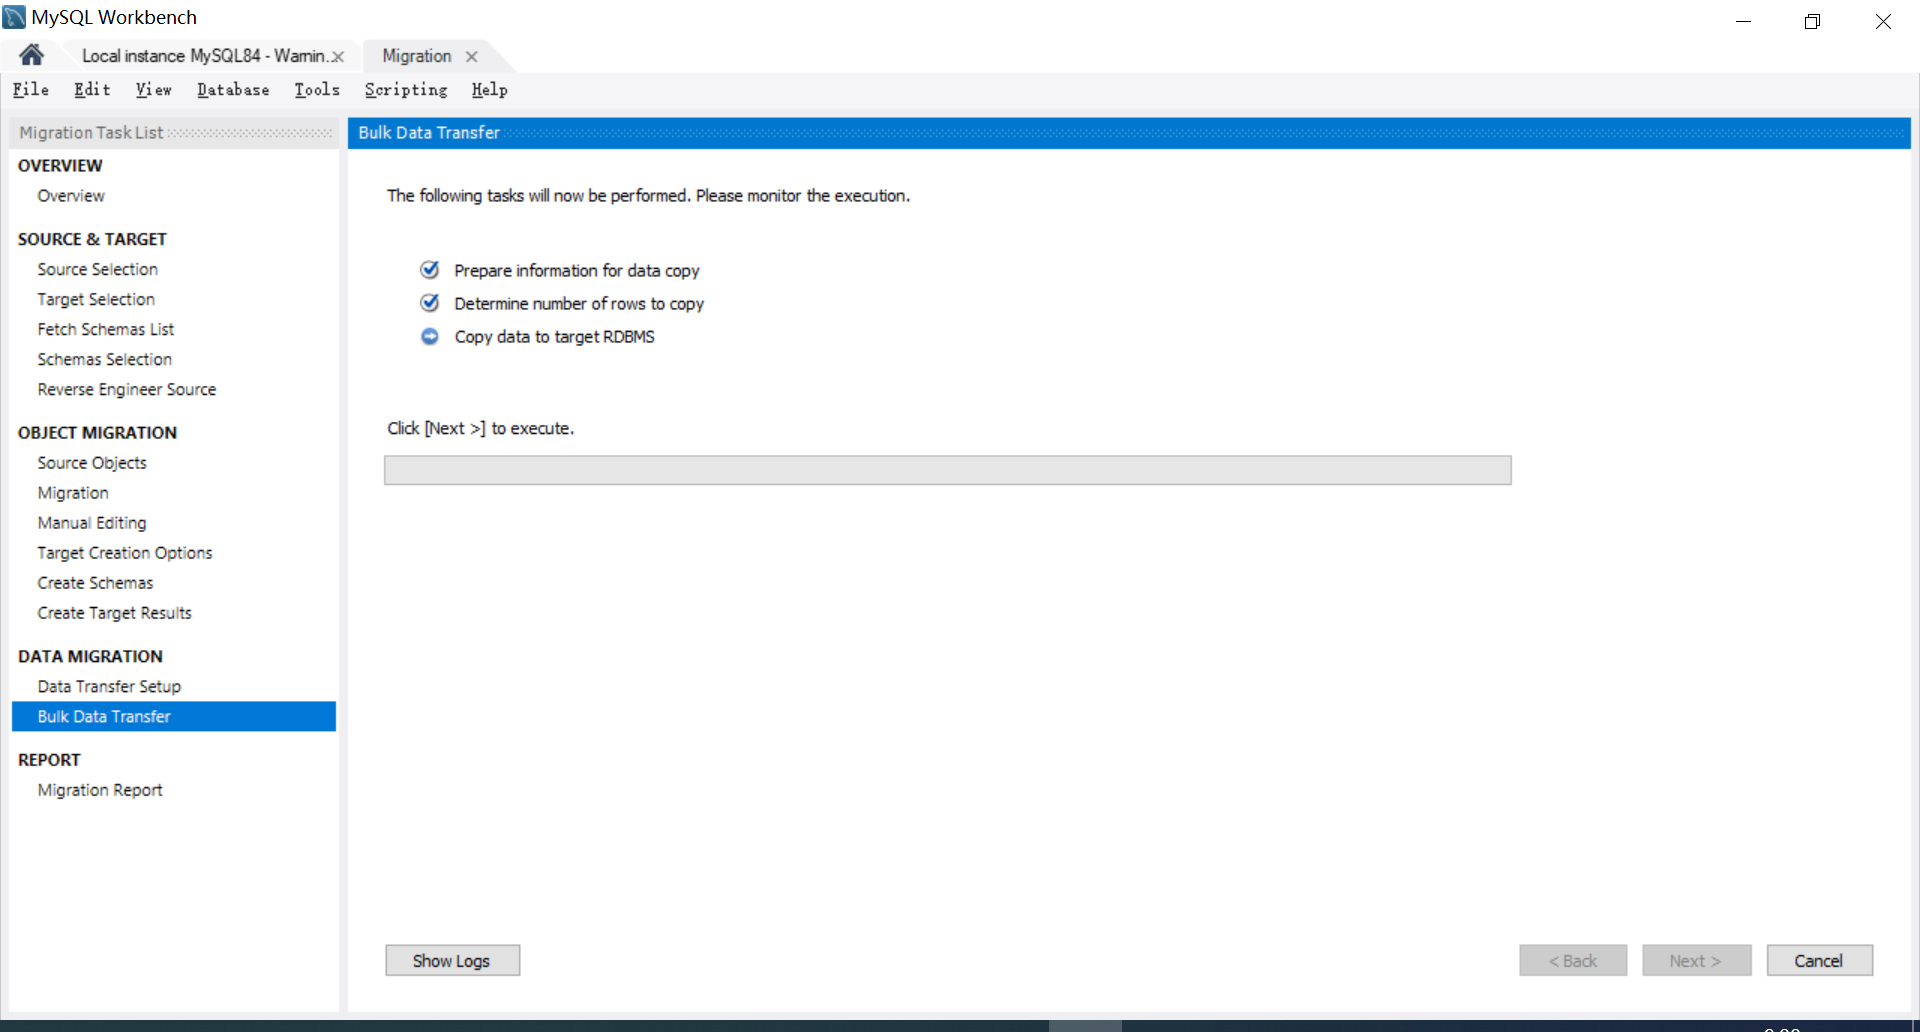
Task: Restore down the MySQL Workbench window
Action: pos(1812,21)
